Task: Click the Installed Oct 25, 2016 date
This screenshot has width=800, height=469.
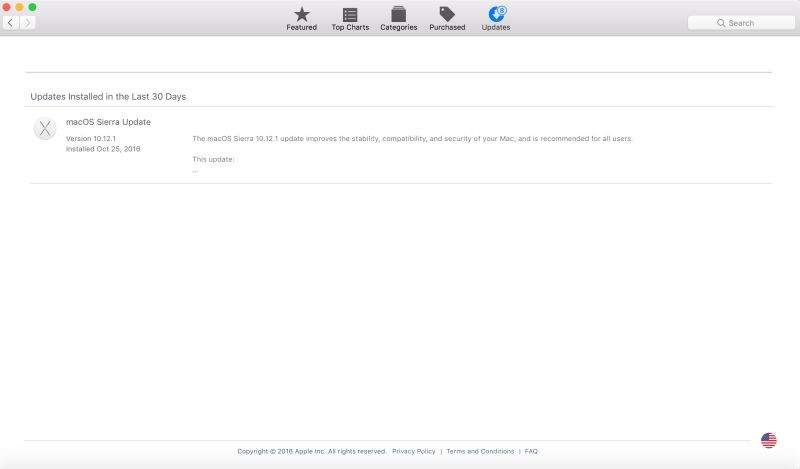Action: 103,149
